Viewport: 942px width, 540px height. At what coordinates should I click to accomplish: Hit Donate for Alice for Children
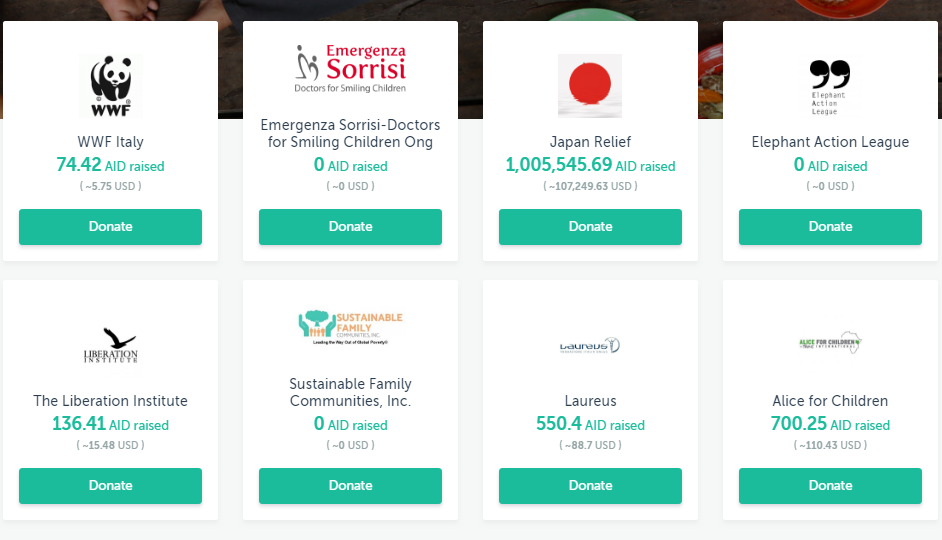pos(830,486)
